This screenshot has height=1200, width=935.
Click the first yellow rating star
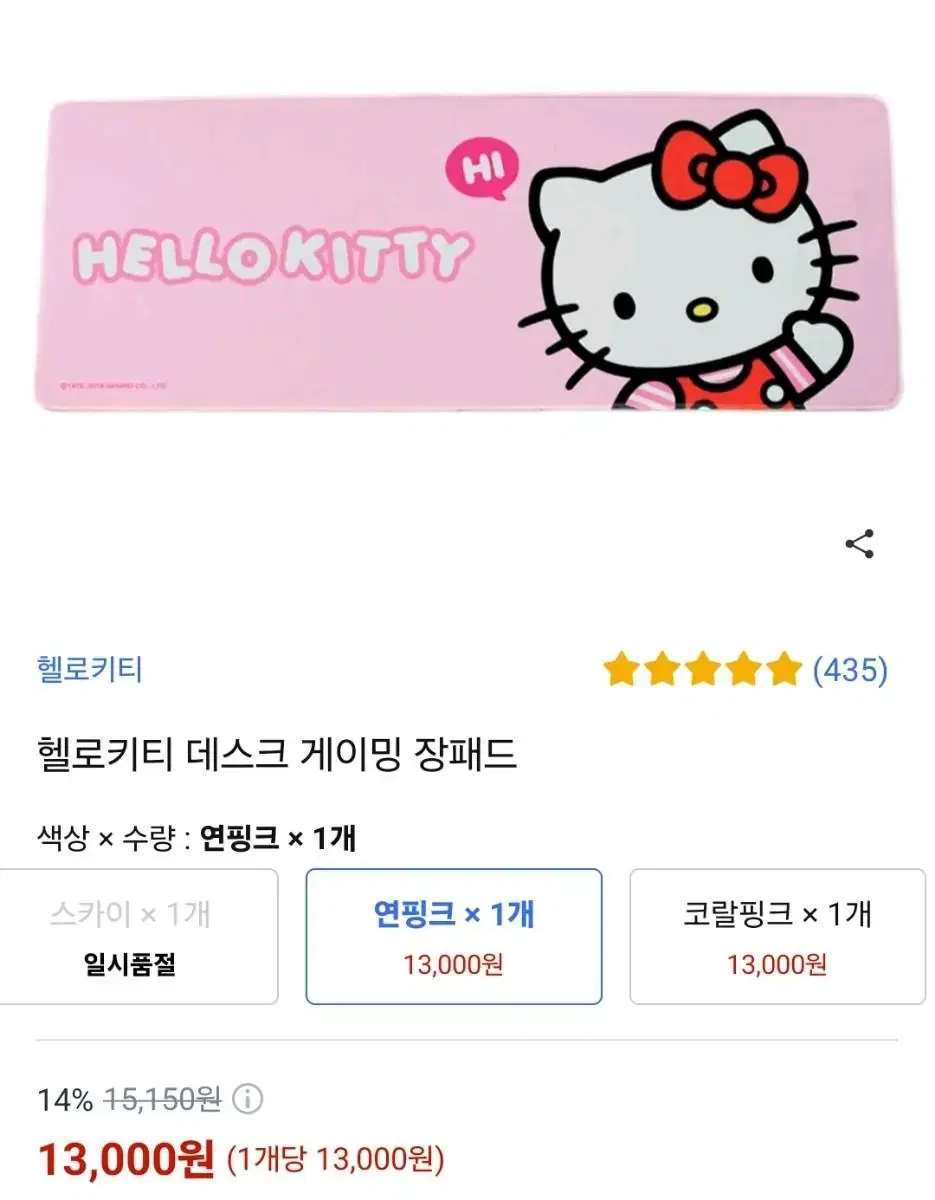point(621,669)
